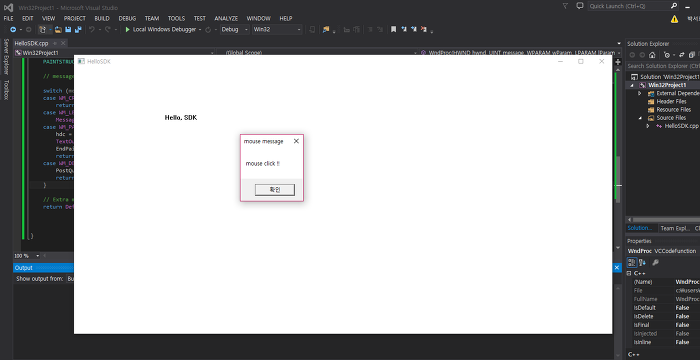Image resolution: width=700 pixels, height=360 pixels.
Task: Click the Collapse All icon in Solution Explorer
Action: coord(692,55)
